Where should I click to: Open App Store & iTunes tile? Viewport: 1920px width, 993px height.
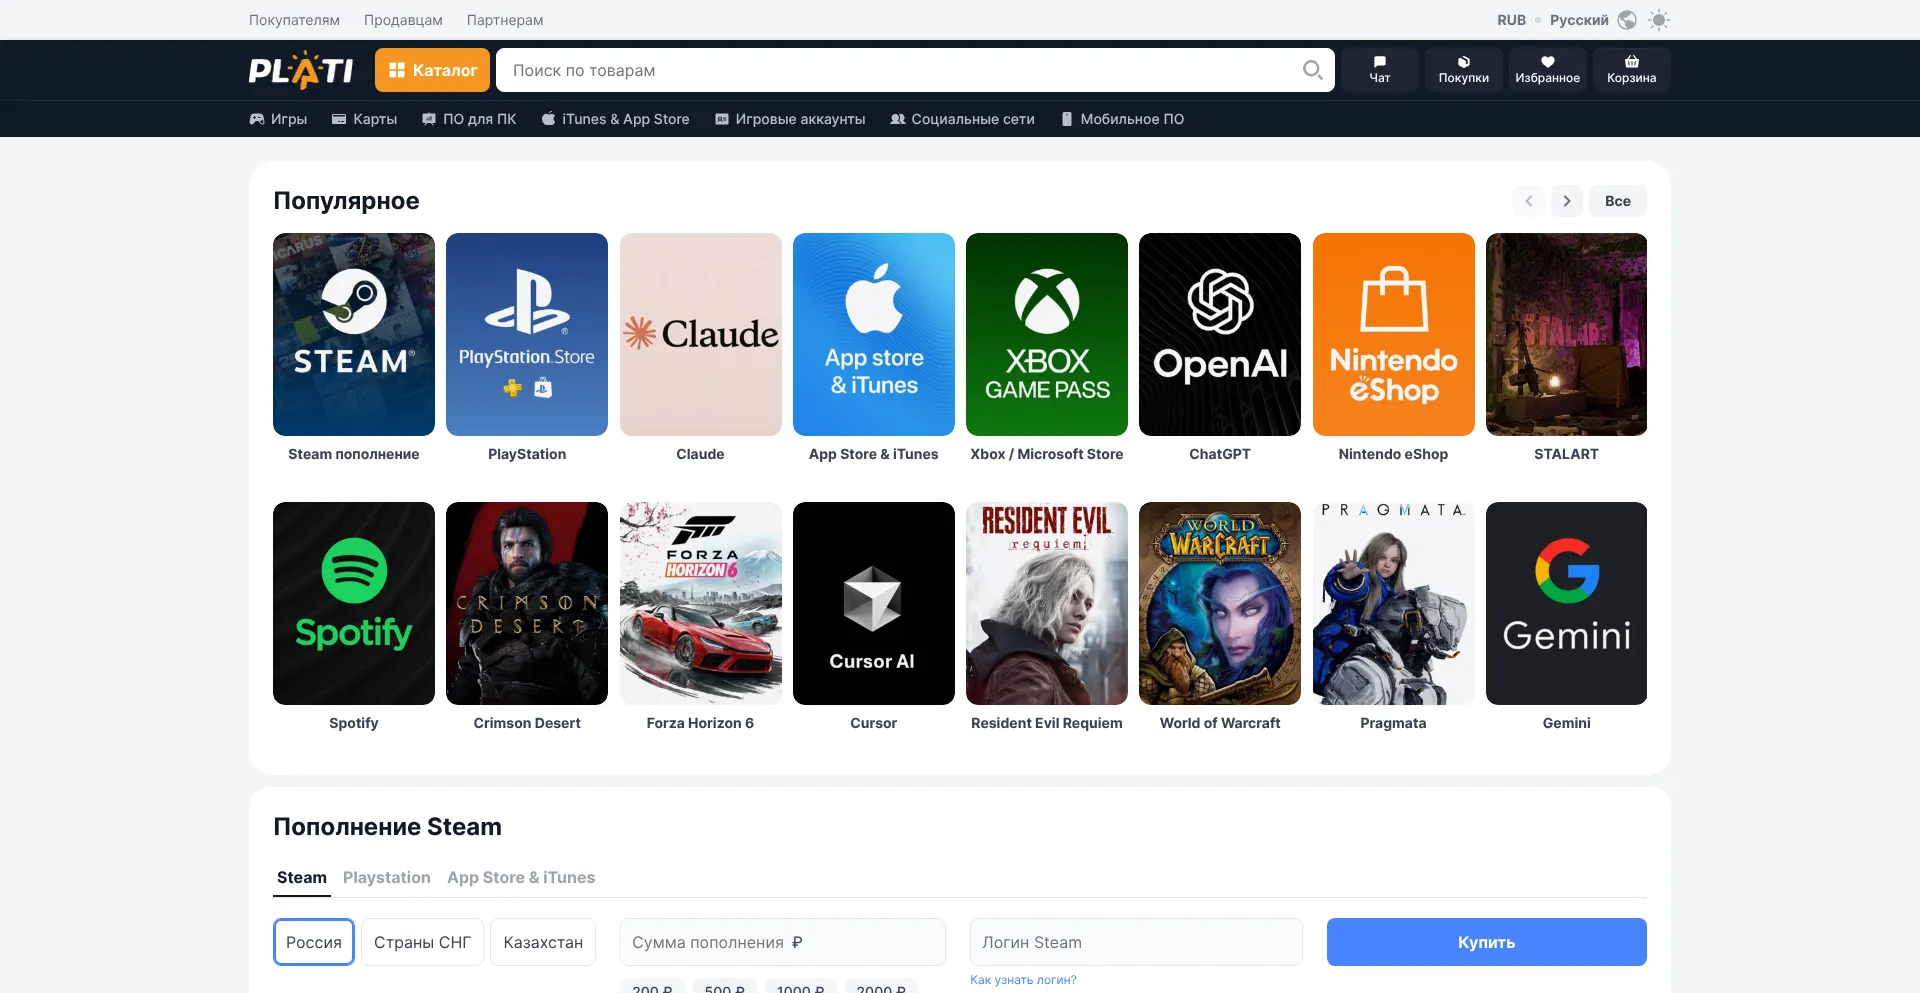(874, 334)
